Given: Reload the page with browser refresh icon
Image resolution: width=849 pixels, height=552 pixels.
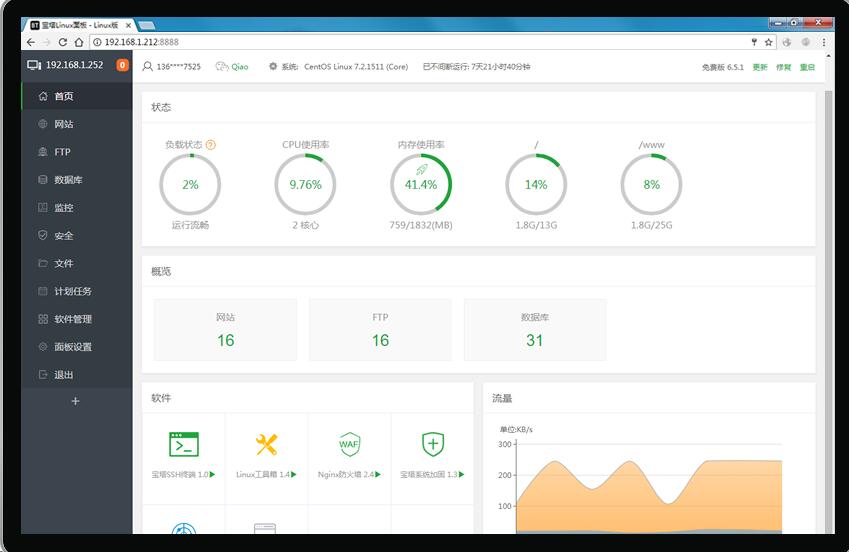Looking at the screenshot, I should pos(63,42).
